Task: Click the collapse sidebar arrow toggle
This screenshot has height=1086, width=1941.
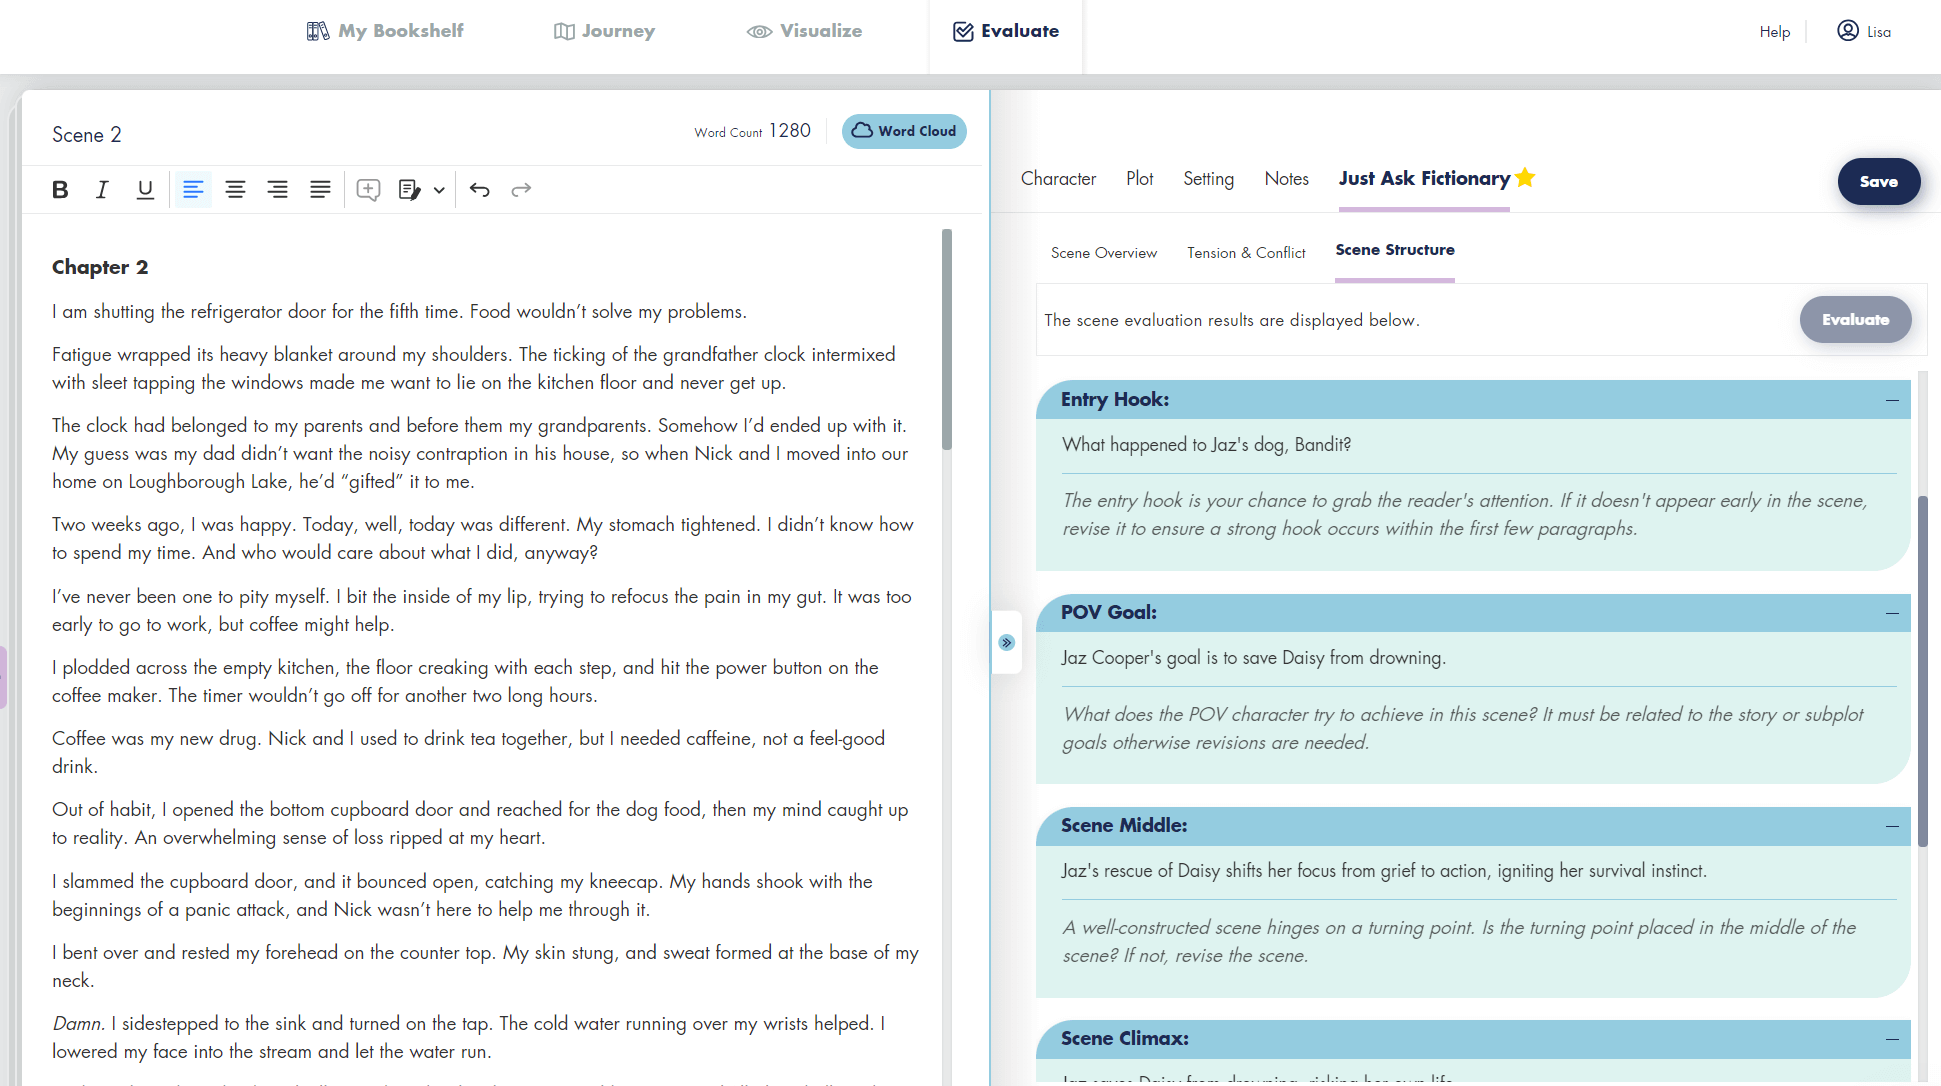Action: 1008,641
